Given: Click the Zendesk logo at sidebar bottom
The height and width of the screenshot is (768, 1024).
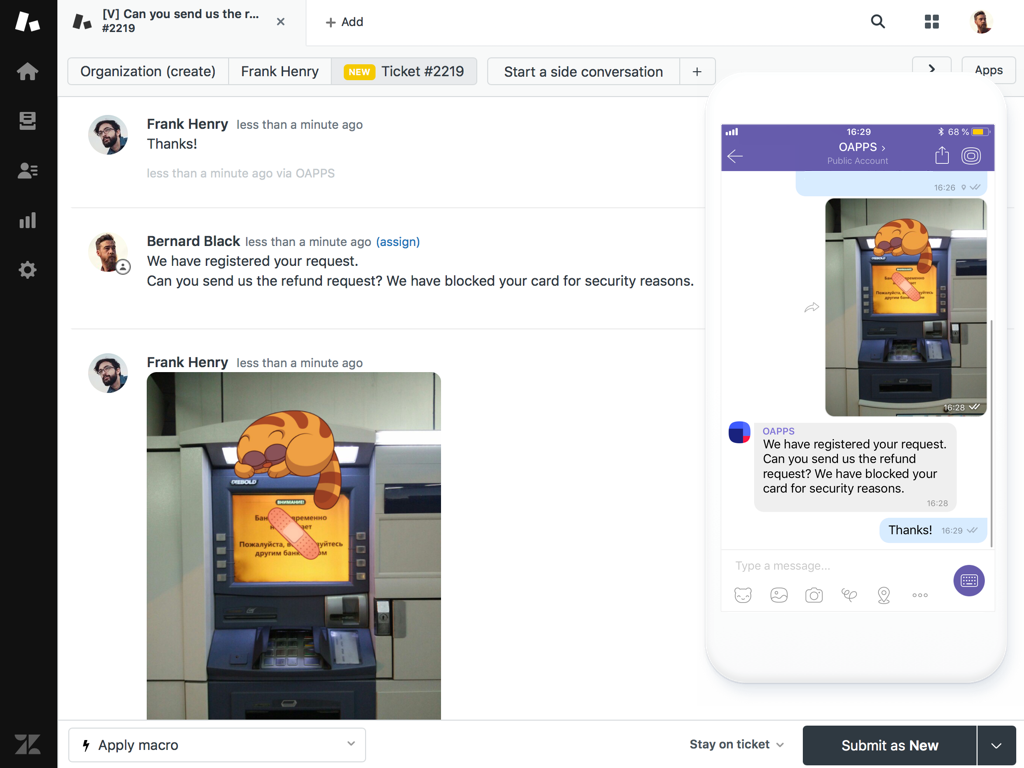Looking at the screenshot, I should [27, 744].
